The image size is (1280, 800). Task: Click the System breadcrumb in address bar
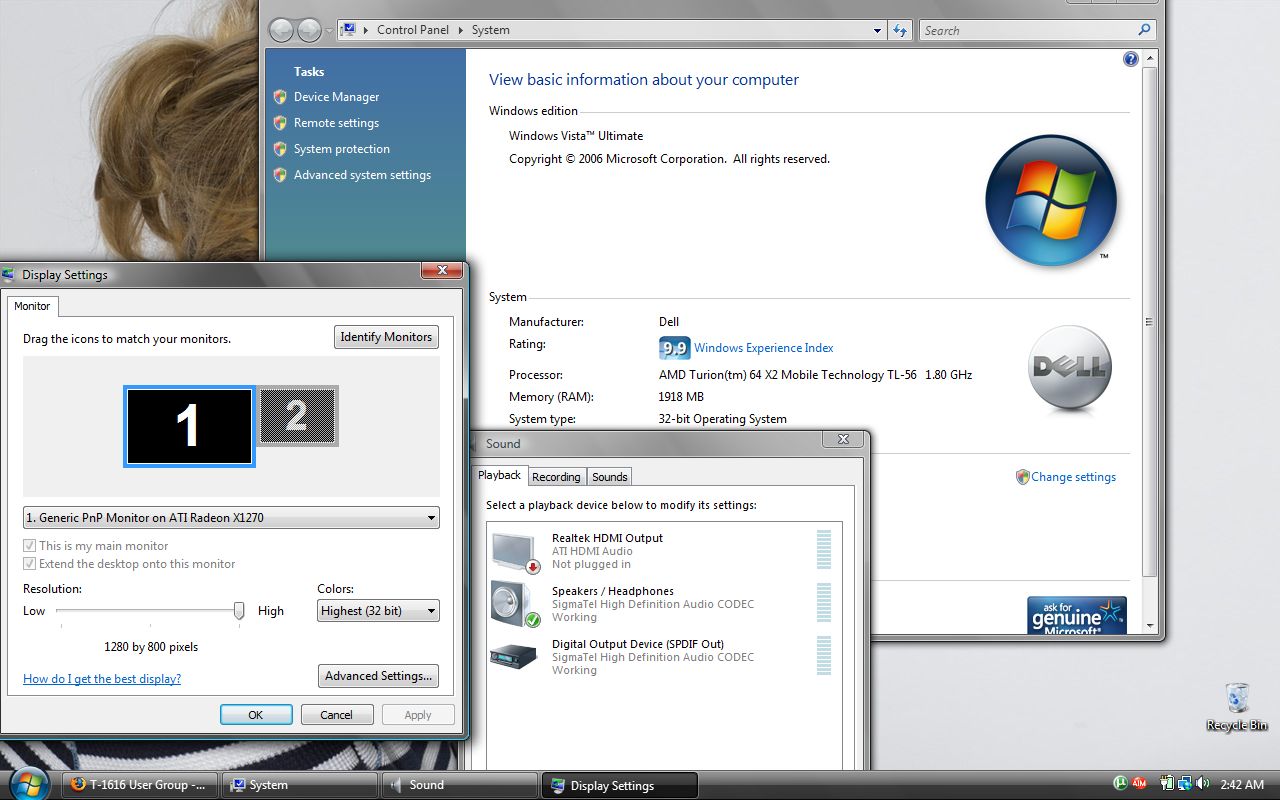(x=491, y=30)
